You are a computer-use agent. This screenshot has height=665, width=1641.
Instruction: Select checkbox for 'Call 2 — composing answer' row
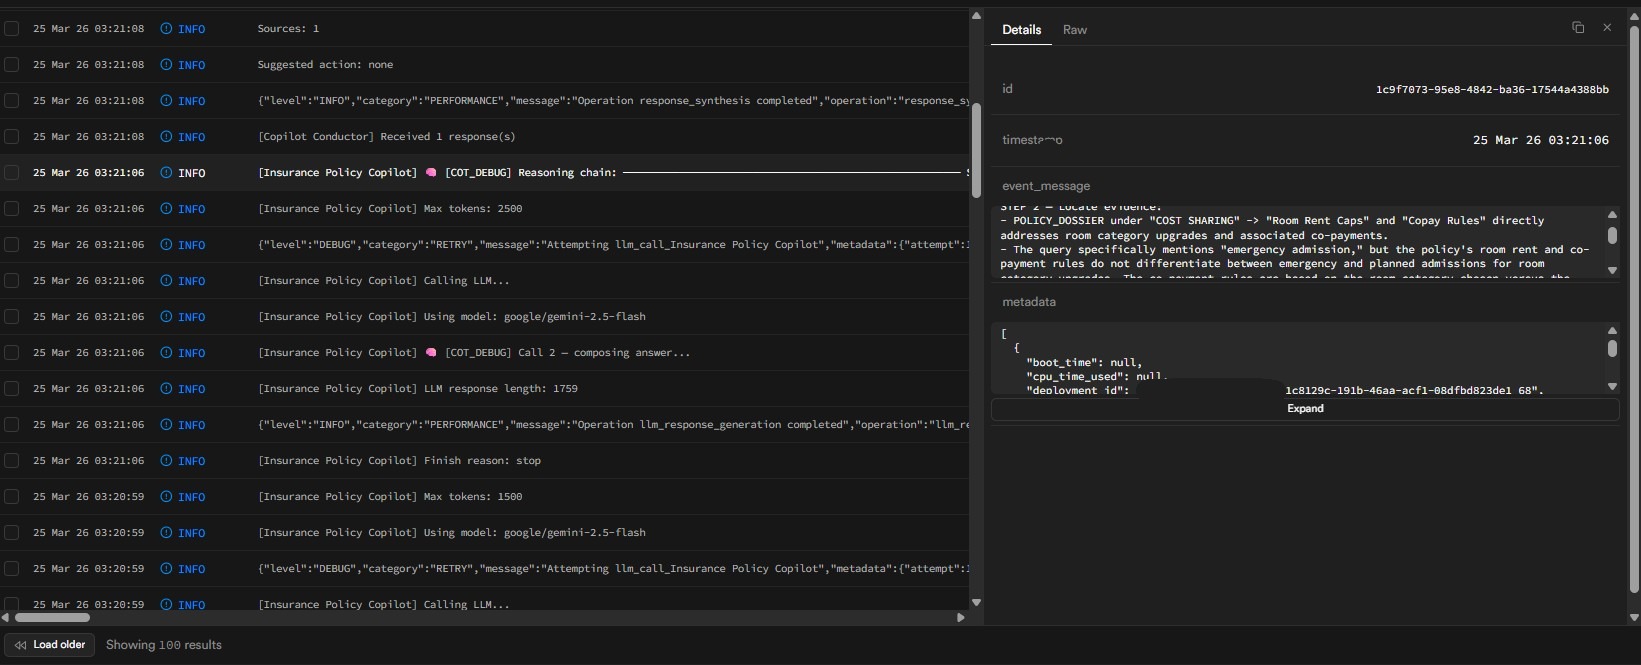coord(12,353)
